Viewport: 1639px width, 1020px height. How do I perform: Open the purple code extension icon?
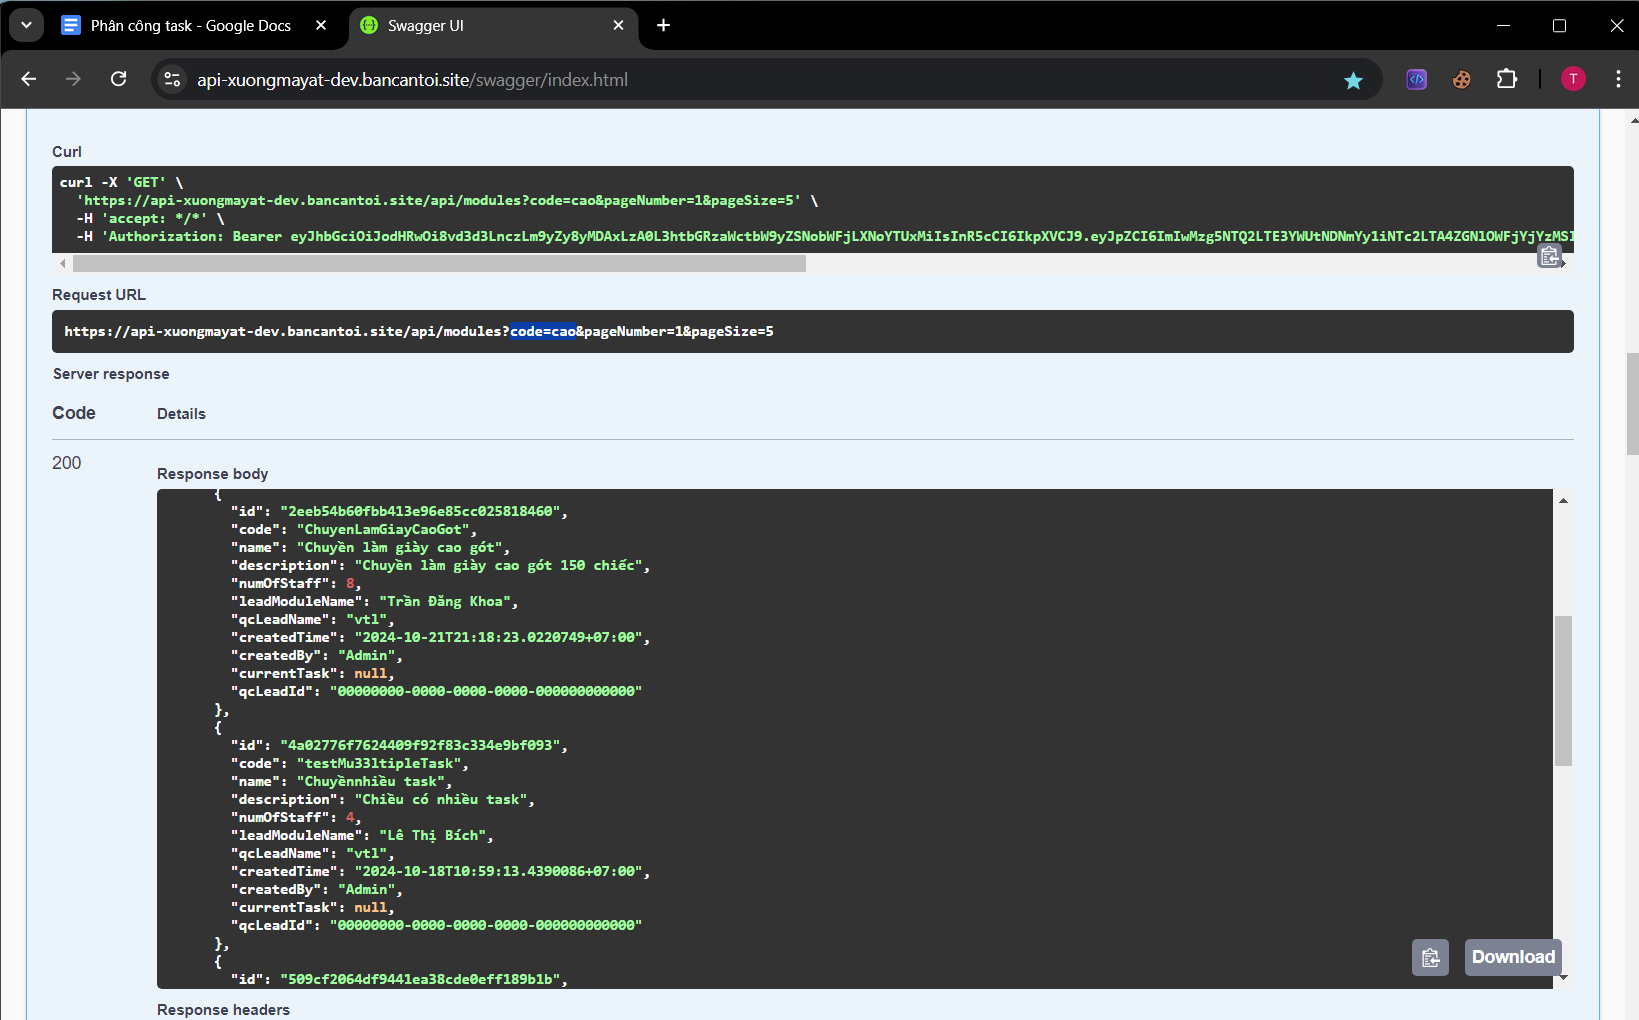point(1416,80)
